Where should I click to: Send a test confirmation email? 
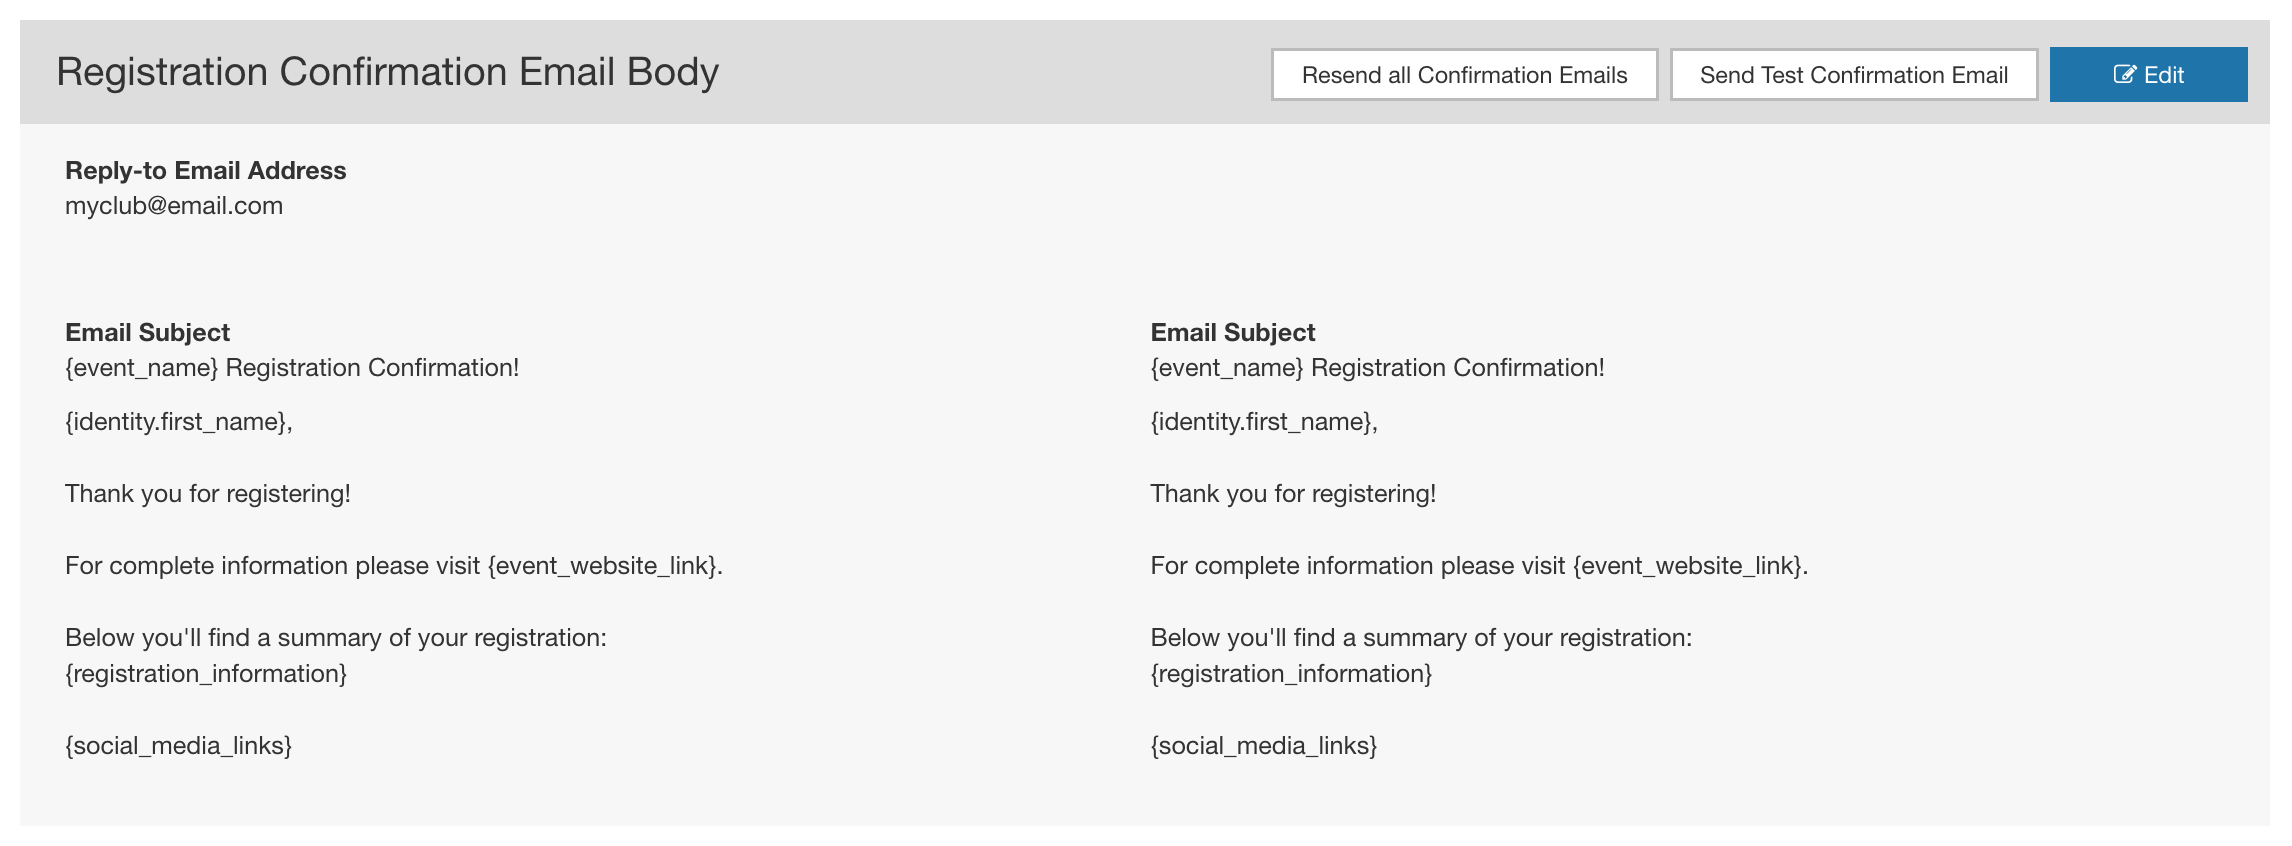coord(1853,75)
